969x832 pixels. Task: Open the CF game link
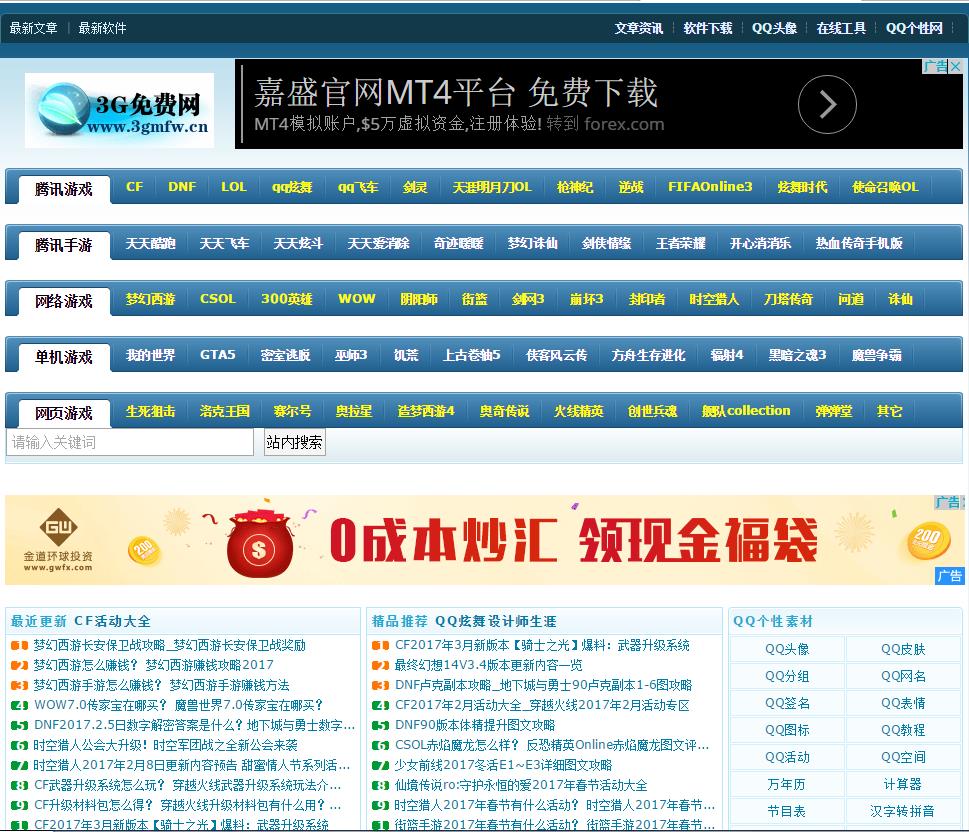tap(134, 187)
